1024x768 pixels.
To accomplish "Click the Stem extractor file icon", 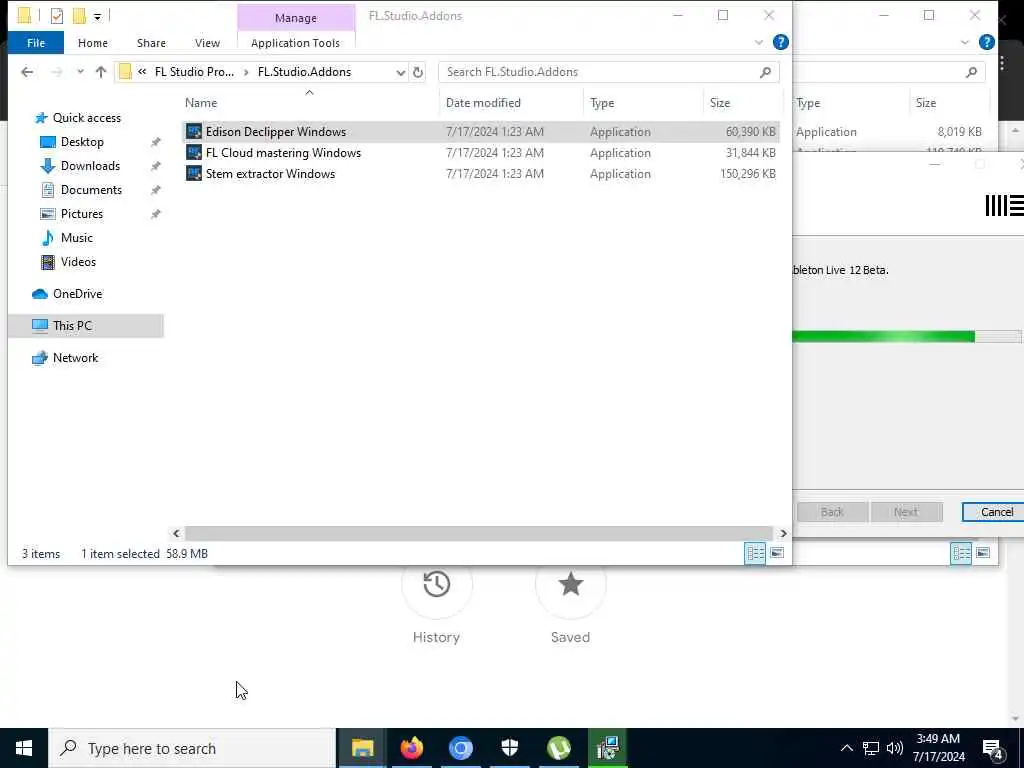I will [x=193, y=173].
